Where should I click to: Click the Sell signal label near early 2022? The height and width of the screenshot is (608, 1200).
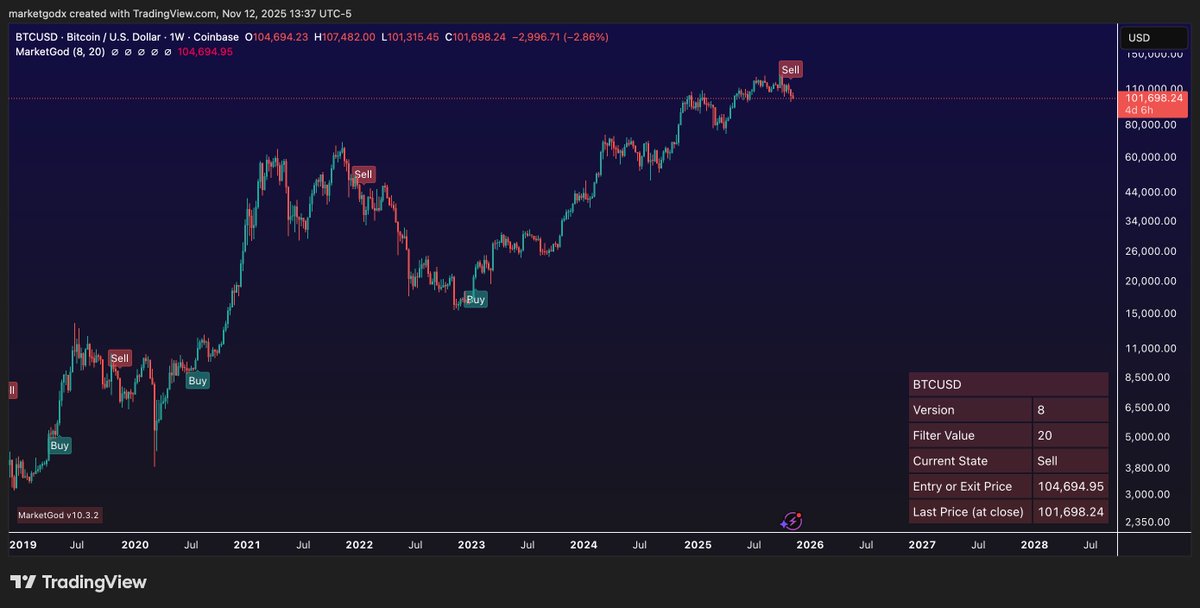(x=363, y=174)
